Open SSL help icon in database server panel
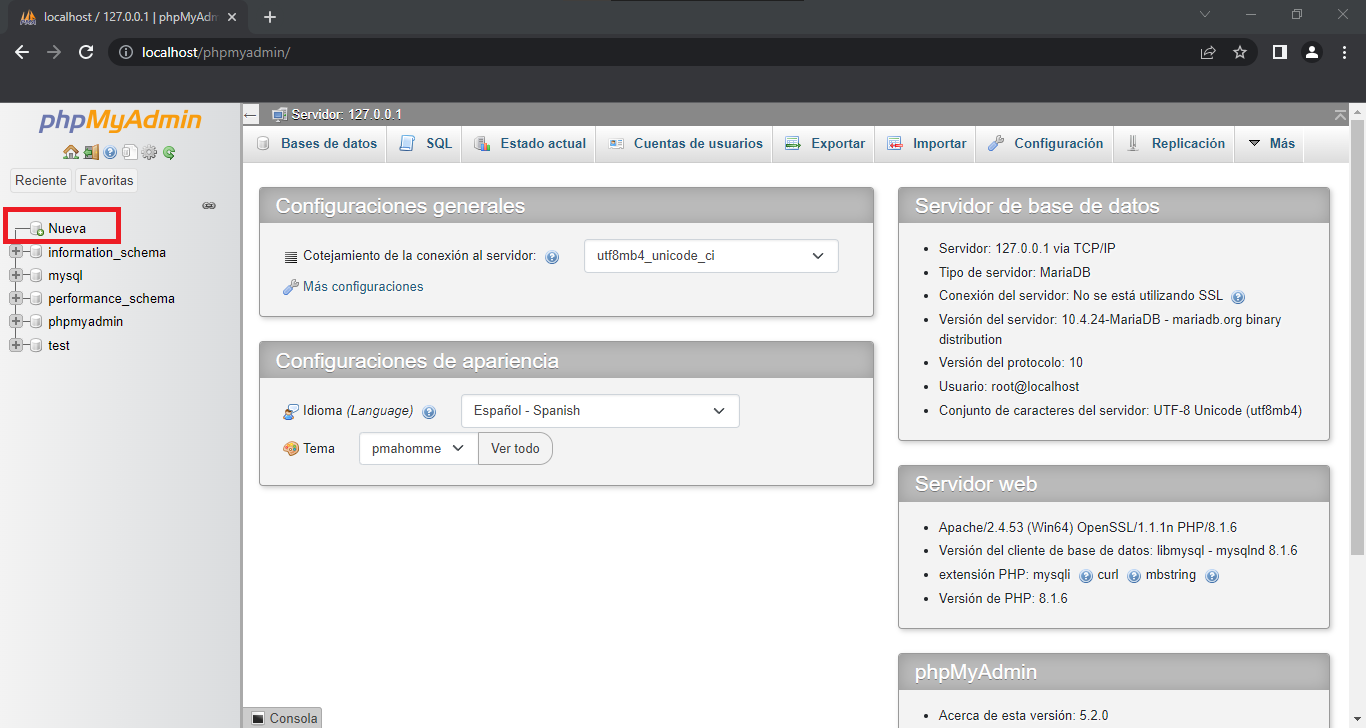 pyautogui.click(x=1238, y=297)
